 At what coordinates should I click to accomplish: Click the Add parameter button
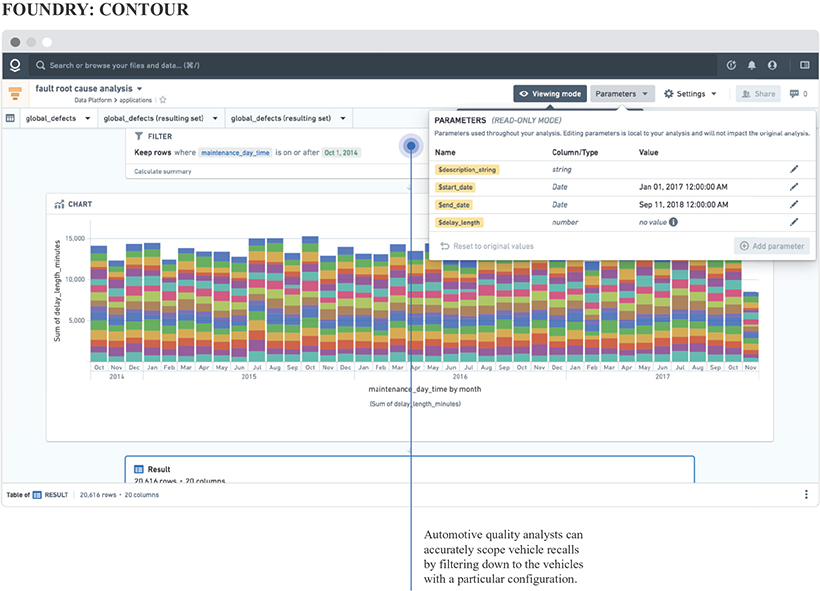(x=771, y=246)
